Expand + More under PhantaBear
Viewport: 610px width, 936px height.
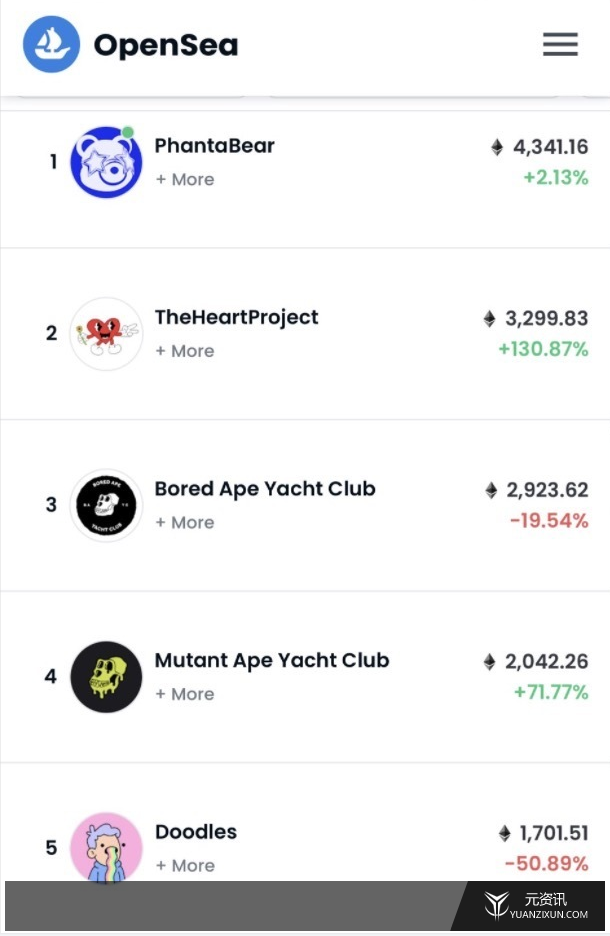[x=184, y=179]
